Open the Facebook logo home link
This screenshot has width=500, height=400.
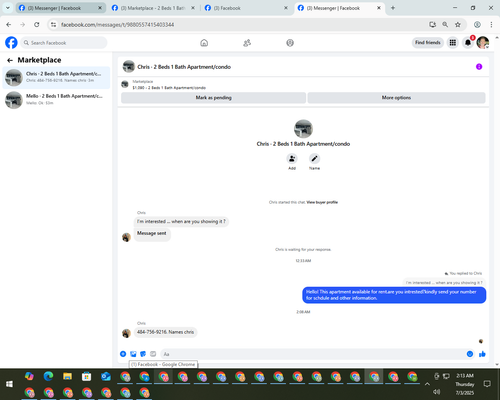pyautogui.click(x=11, y=43)
